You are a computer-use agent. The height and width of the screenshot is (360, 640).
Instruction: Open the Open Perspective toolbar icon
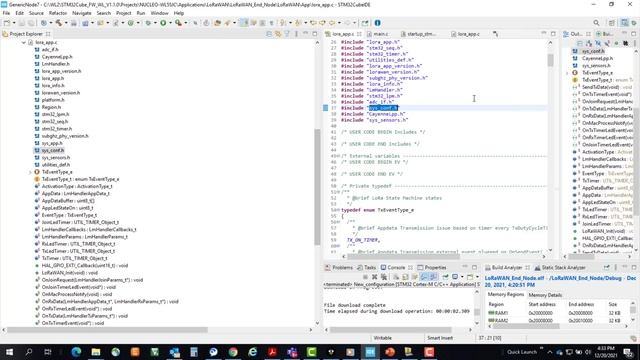point(611,23)
